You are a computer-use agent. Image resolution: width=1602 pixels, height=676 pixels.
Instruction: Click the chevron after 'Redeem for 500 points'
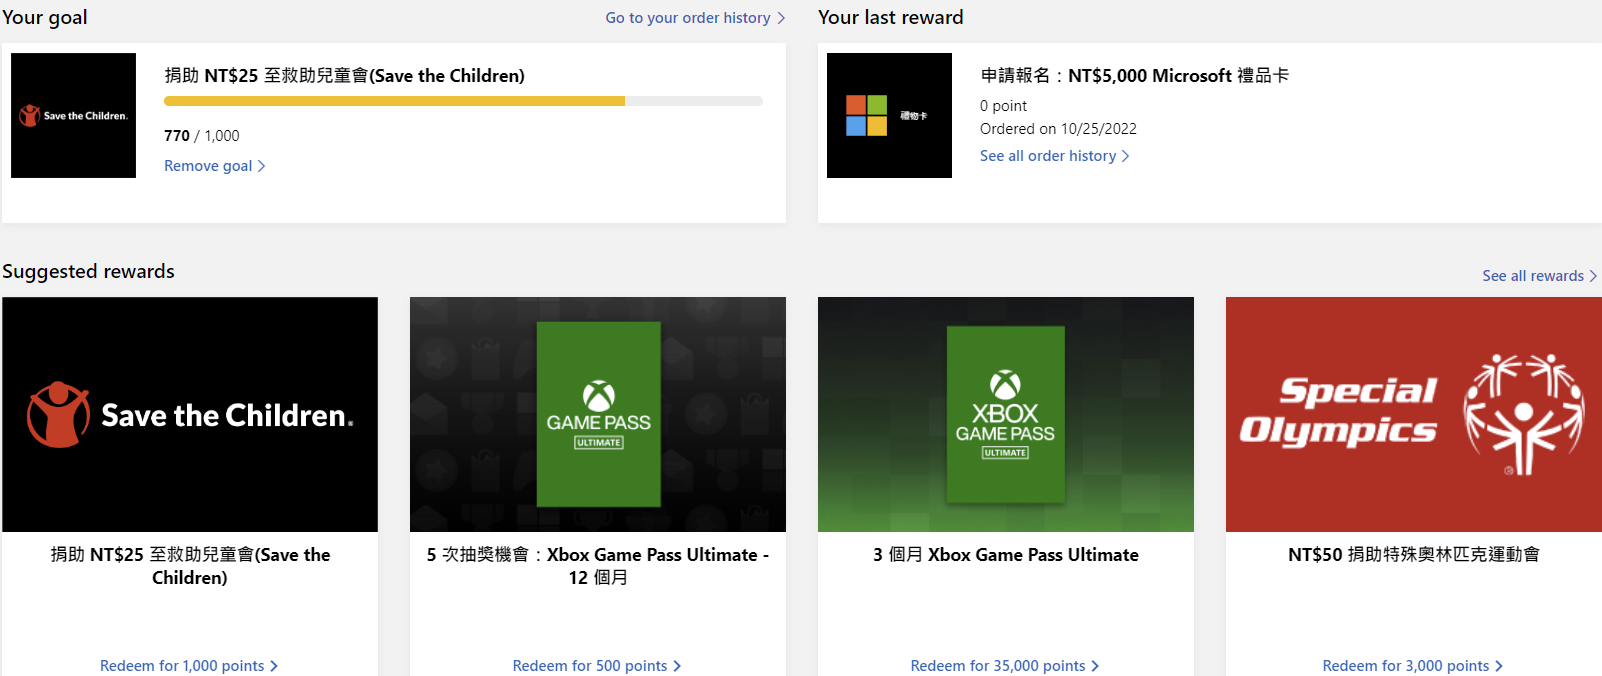677,666
